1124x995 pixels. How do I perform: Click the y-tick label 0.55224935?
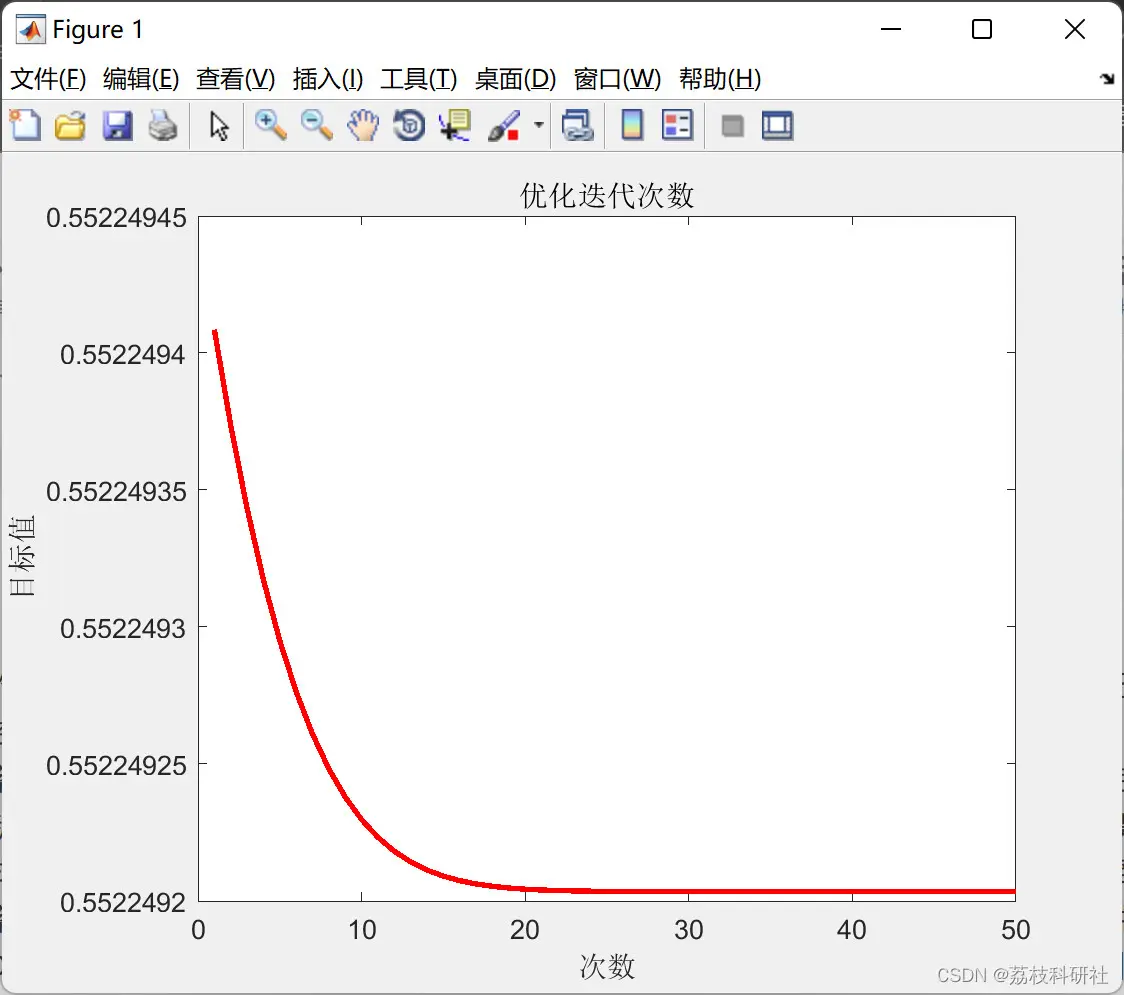pyautogui.click(x=116, y=492)
